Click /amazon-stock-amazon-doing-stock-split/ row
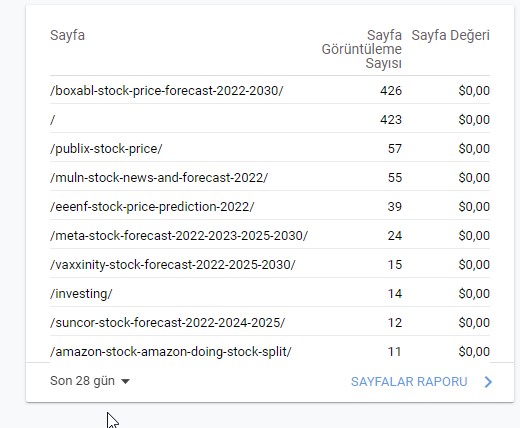Screen dimensions: 520x428 [x=270, y=351]
